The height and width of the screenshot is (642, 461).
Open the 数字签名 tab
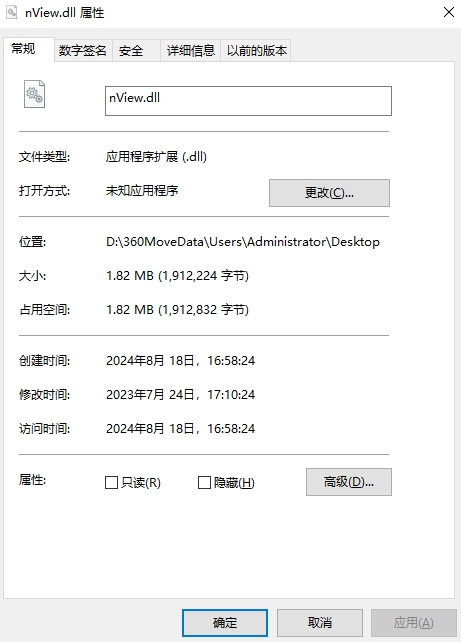click(x=83, y=51)
